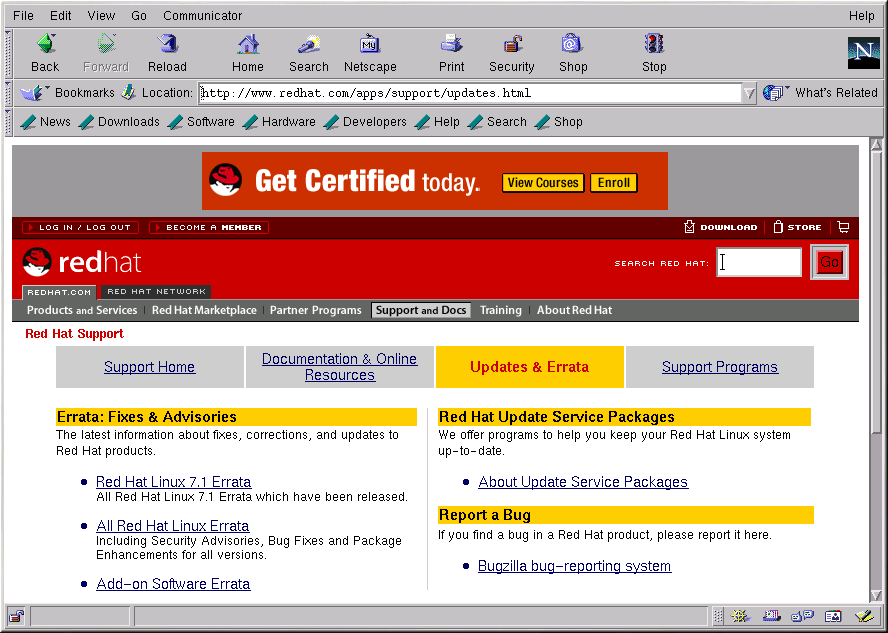Click the vertical scrollbar down arrow
Screen dimensions: 888x633
point(877,594)
